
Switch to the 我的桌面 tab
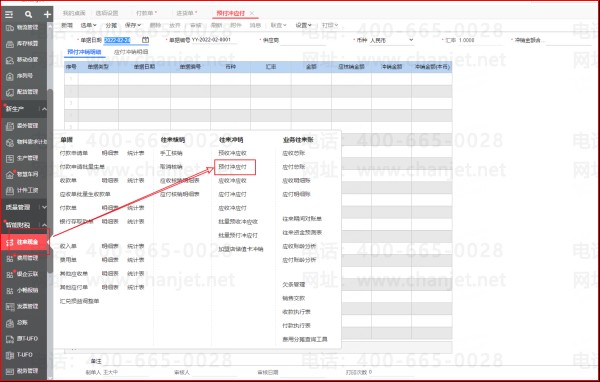(x=74, y=13)
